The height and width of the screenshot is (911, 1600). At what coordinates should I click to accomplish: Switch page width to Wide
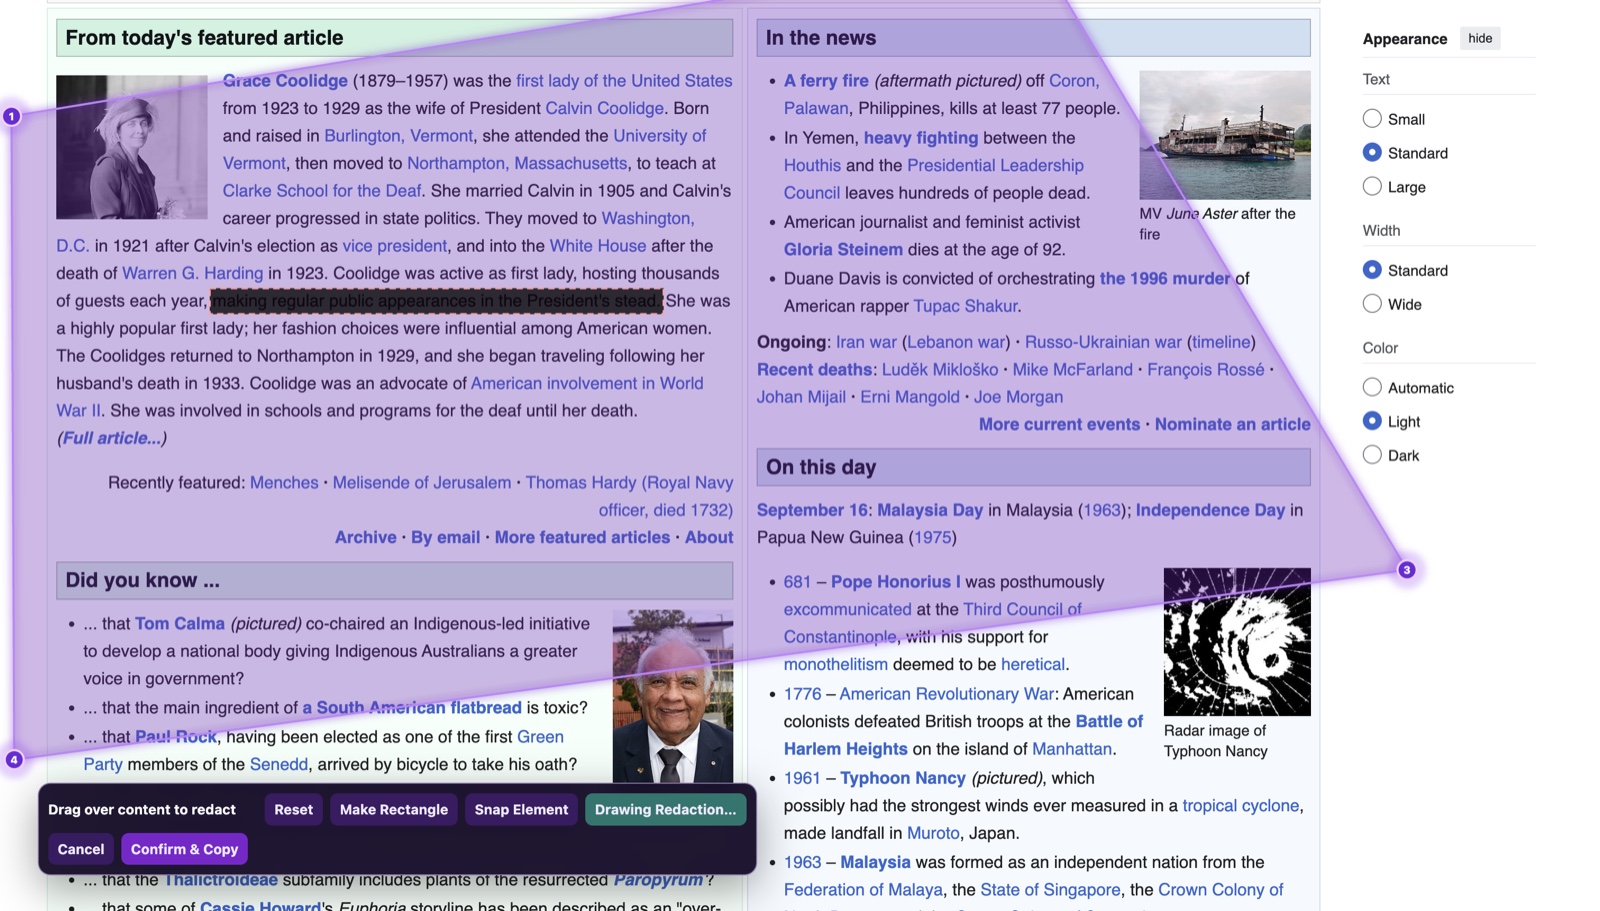[1372, 304]
